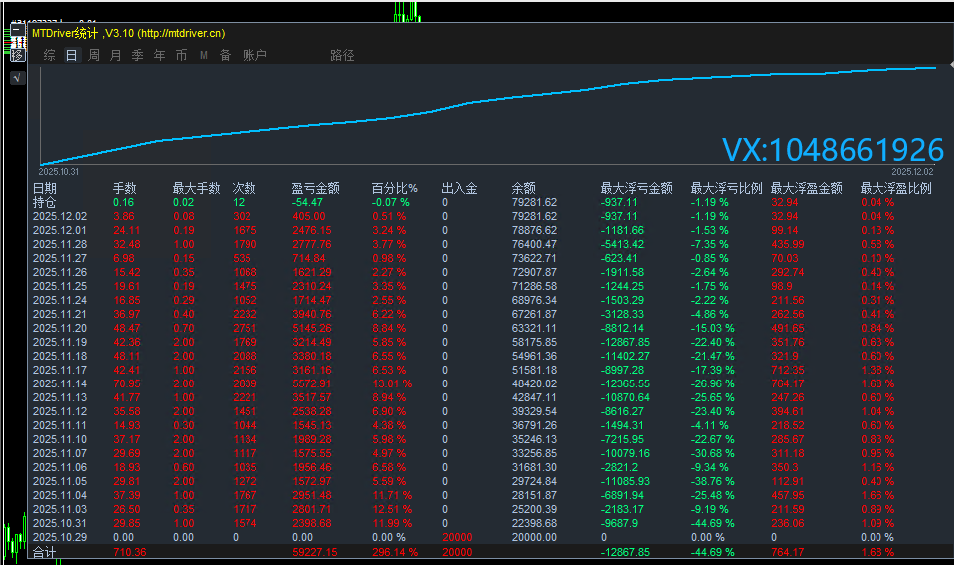The height and width of the screenshot is (565, 954).
Task: Switch to the 月 monthly tab
Action: 115,55
